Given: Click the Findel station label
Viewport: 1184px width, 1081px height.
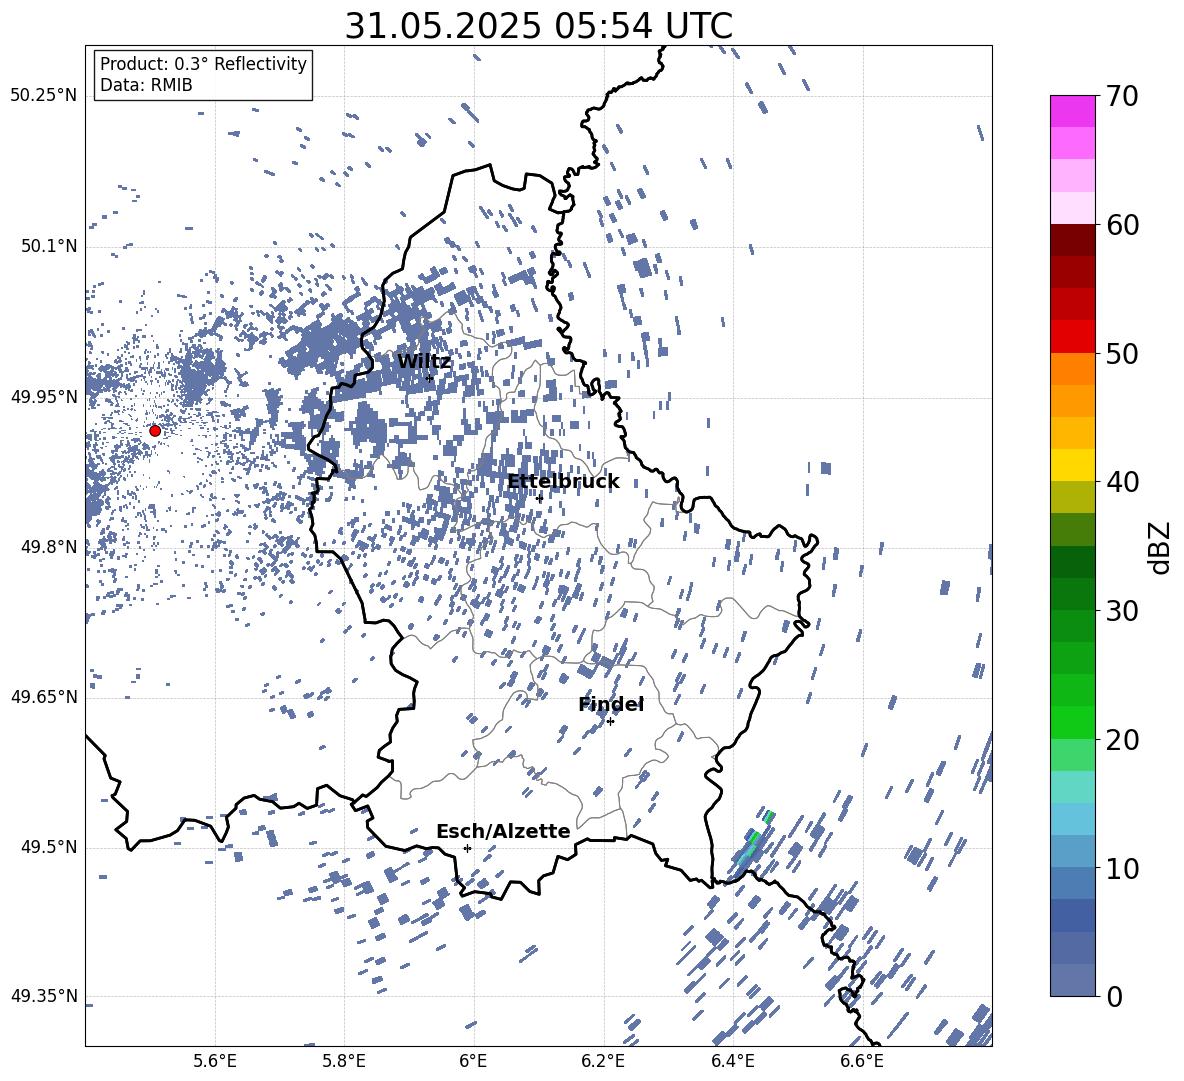Looking at the screenshot, I should pyautogui.click(x=611, y=704).
